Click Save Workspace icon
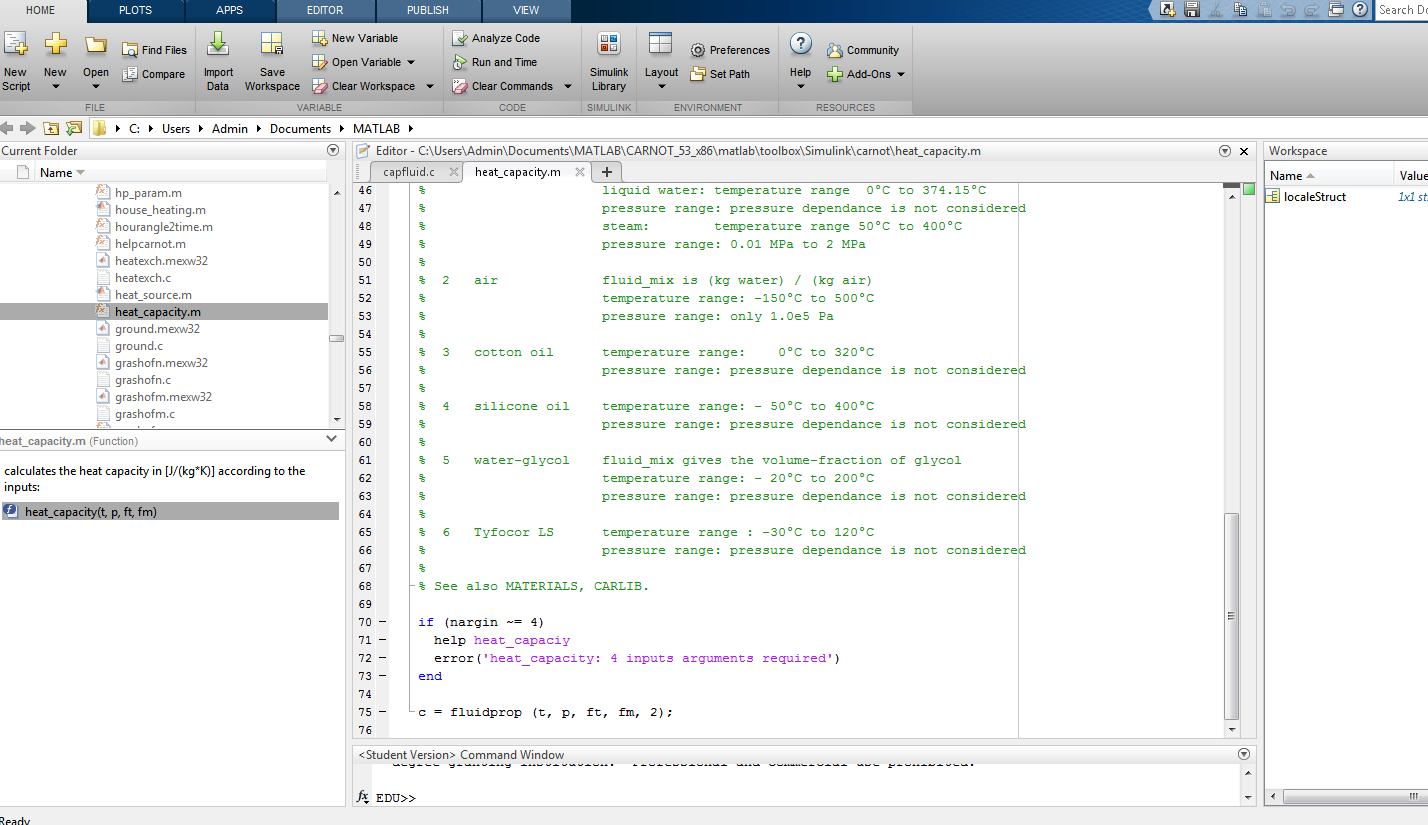The height and width of the screenshot is (825, 1428). tap(272, 45)
